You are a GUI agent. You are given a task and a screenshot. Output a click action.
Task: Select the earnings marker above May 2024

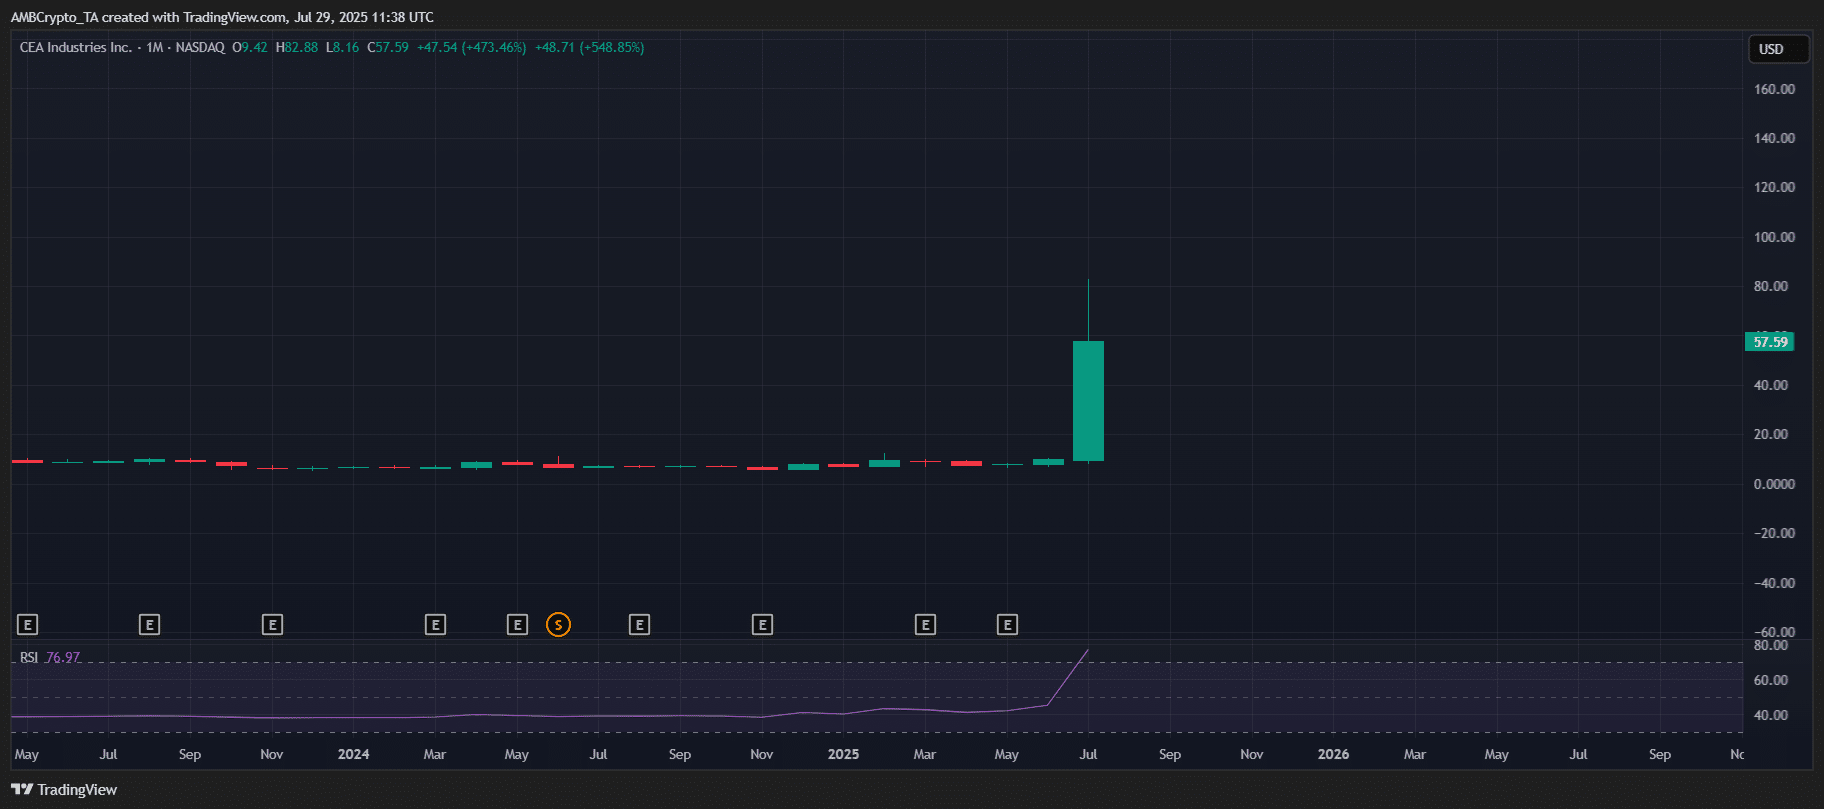point(517,625)
